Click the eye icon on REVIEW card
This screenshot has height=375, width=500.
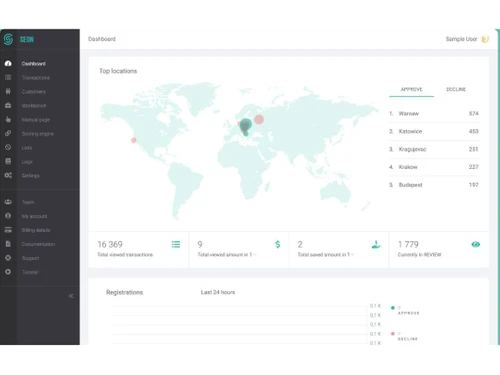tap(476, 244)
